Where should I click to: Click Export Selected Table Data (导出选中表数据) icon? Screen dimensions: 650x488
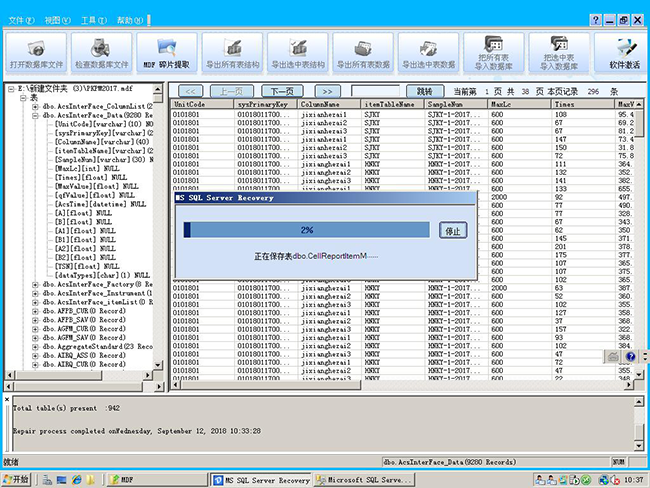429,53
